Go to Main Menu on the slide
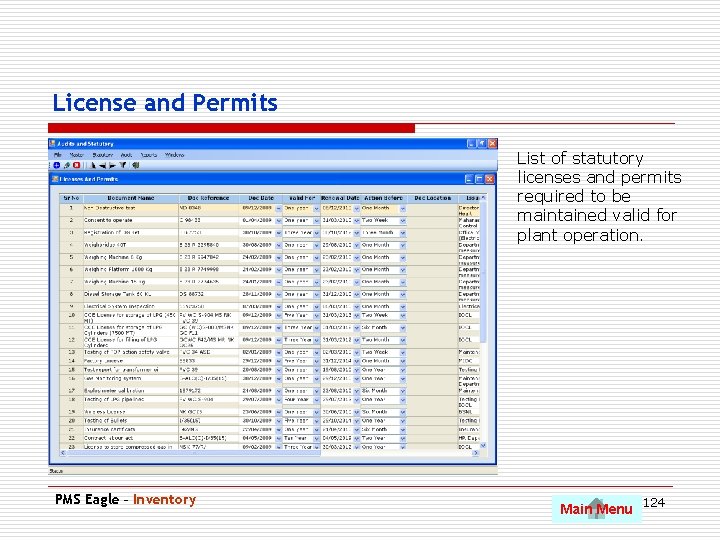720x540 pixels. (596, 509)
